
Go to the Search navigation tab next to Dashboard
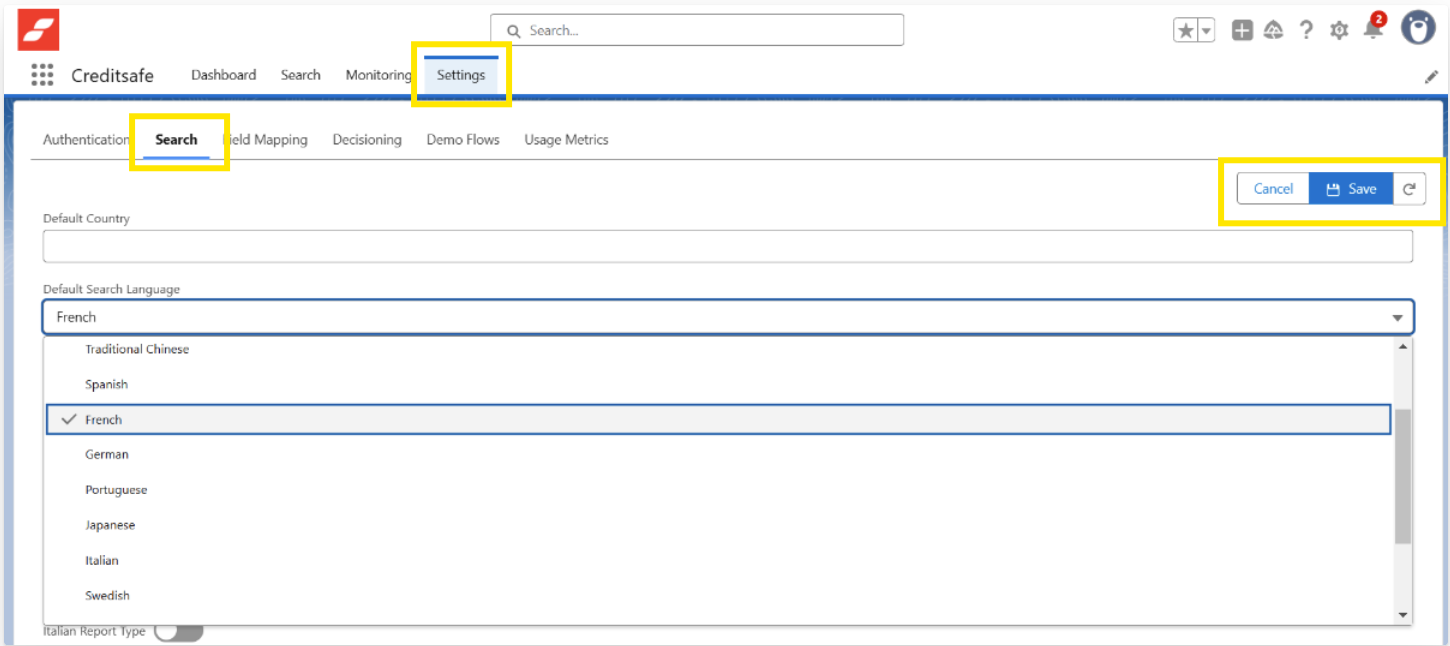point(300,75)
